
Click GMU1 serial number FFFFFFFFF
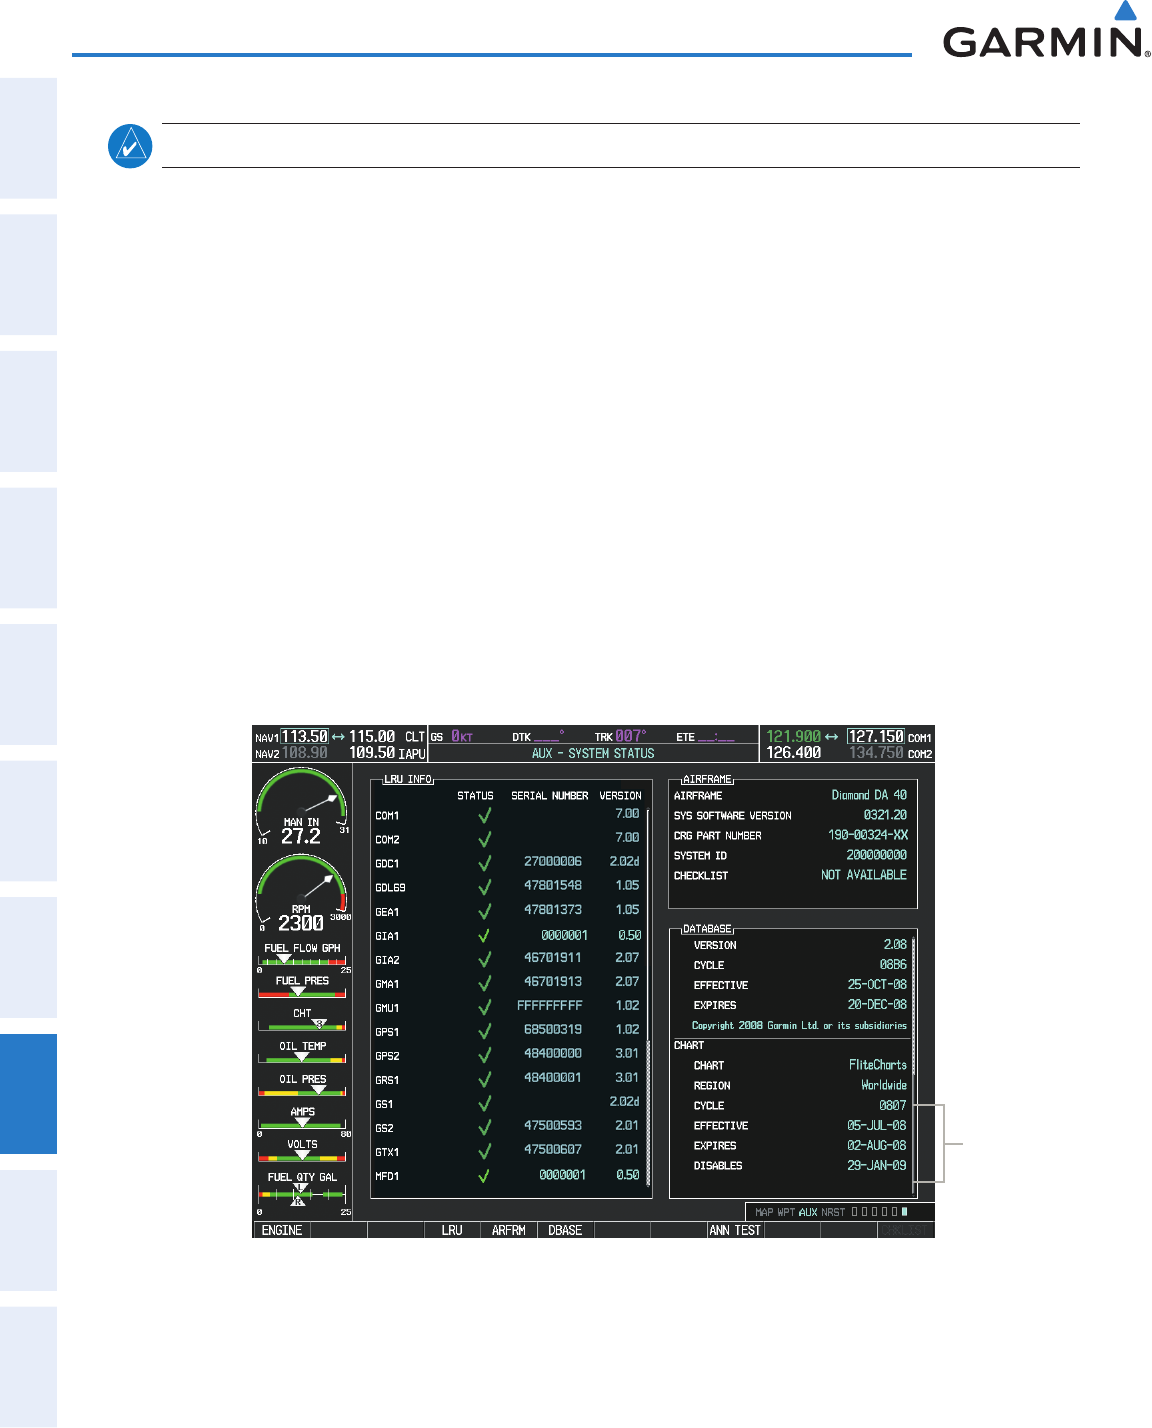pos(549,1006)
